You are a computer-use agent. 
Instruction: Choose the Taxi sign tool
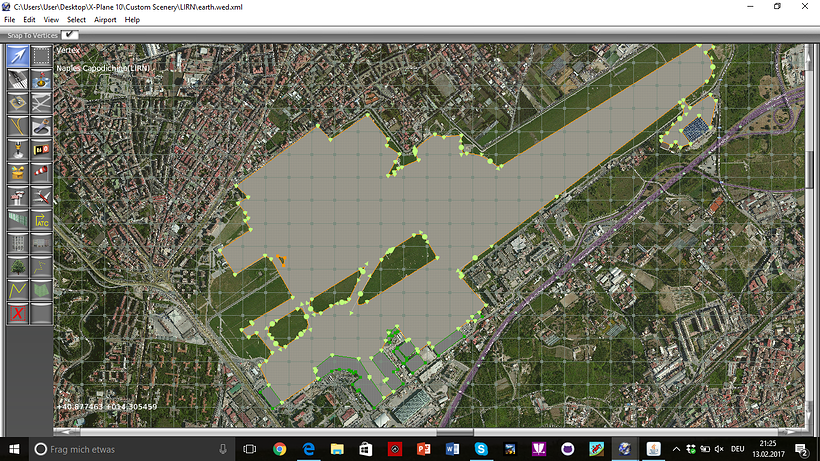pos(41,150)
